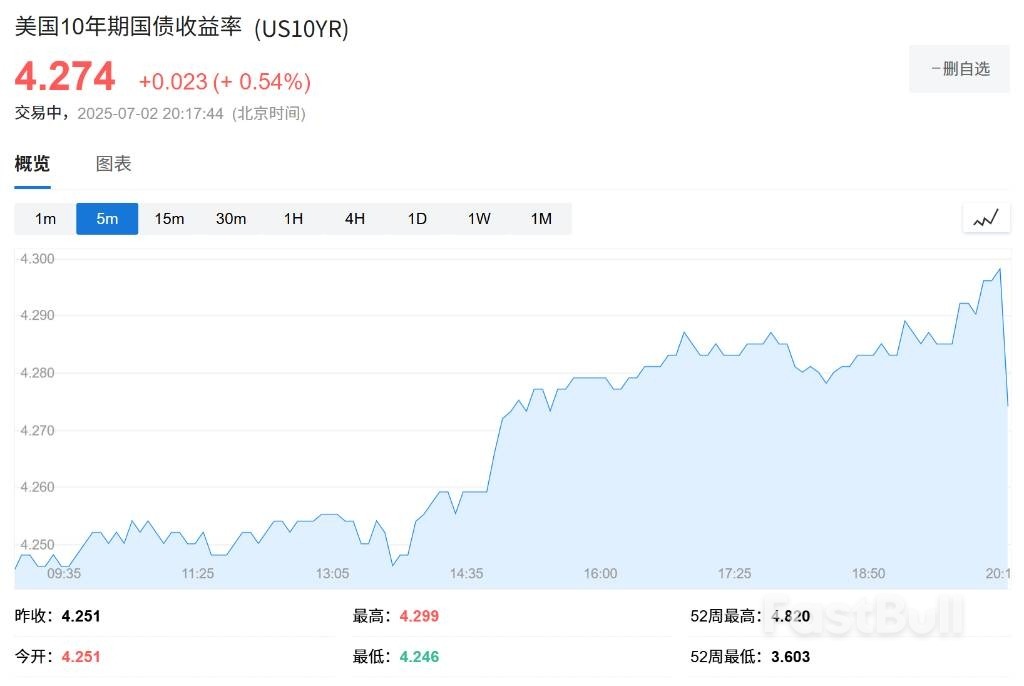Show the 1M monthly chart

pos(541,219)
